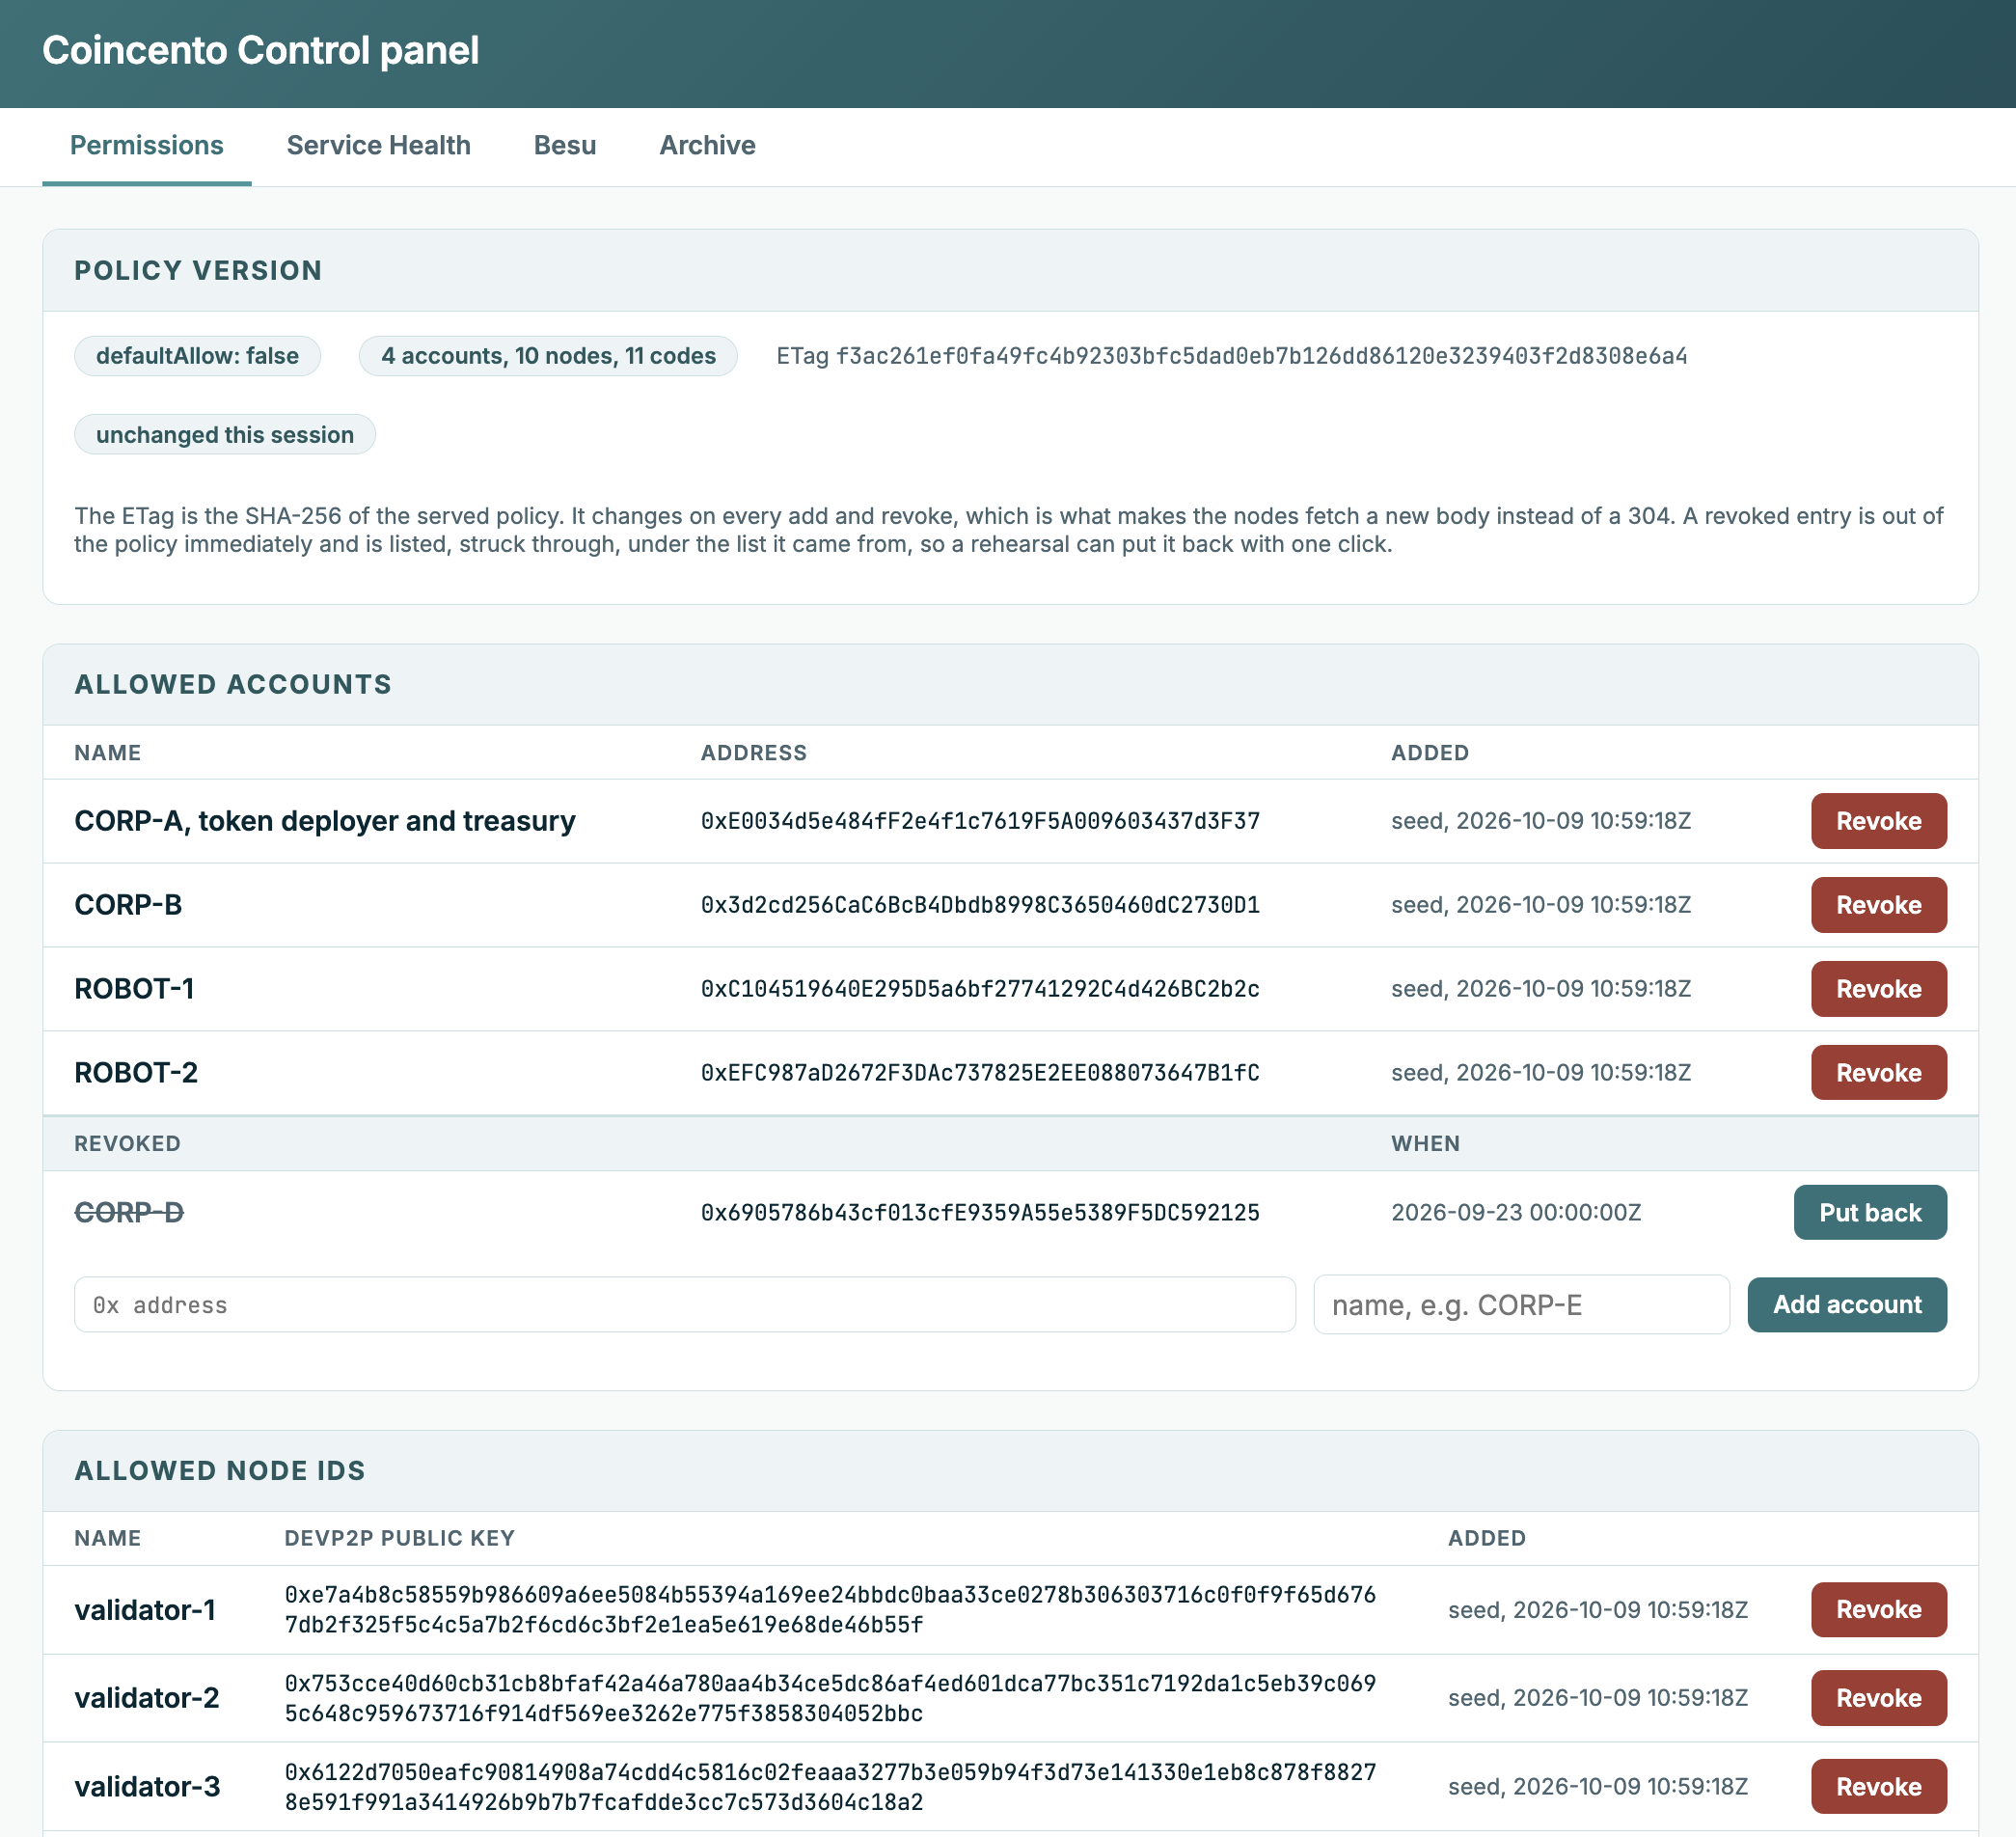Click the unchanged this session badge
This screenshot has width=2016, height=1837.
pyautogui.click(x=225, y=435)
